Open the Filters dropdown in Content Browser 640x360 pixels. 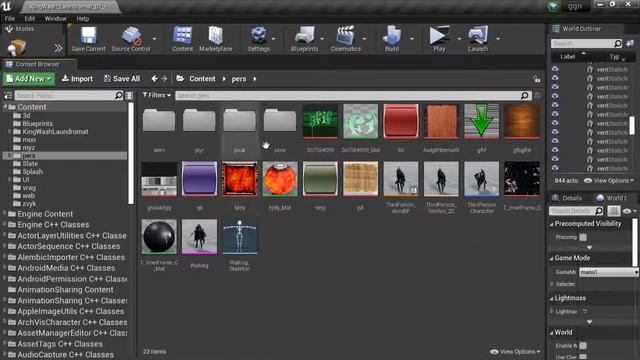point(157,95)
